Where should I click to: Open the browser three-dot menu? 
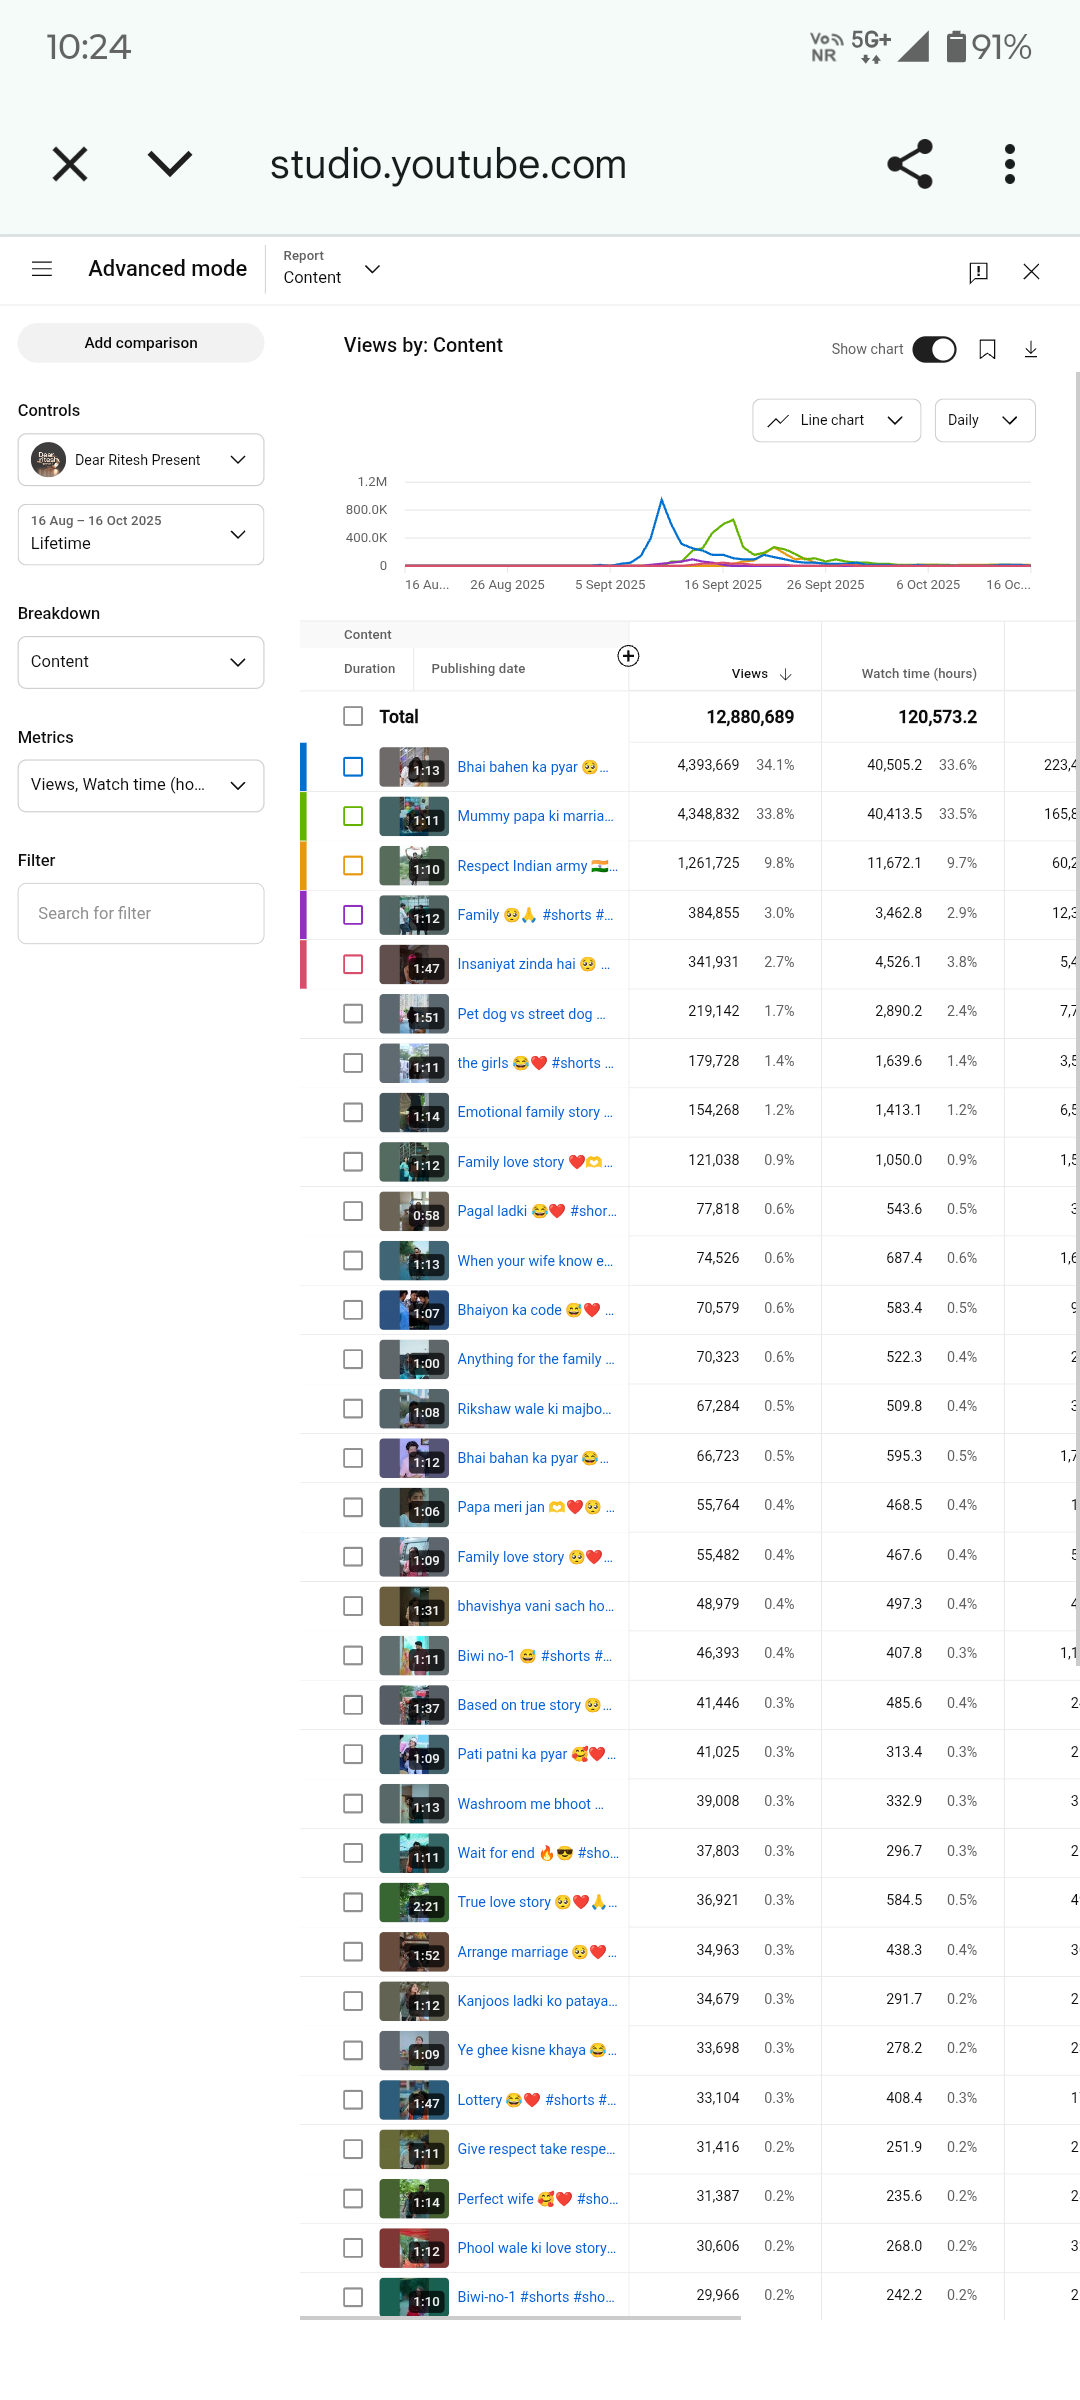click(1009, 164)
